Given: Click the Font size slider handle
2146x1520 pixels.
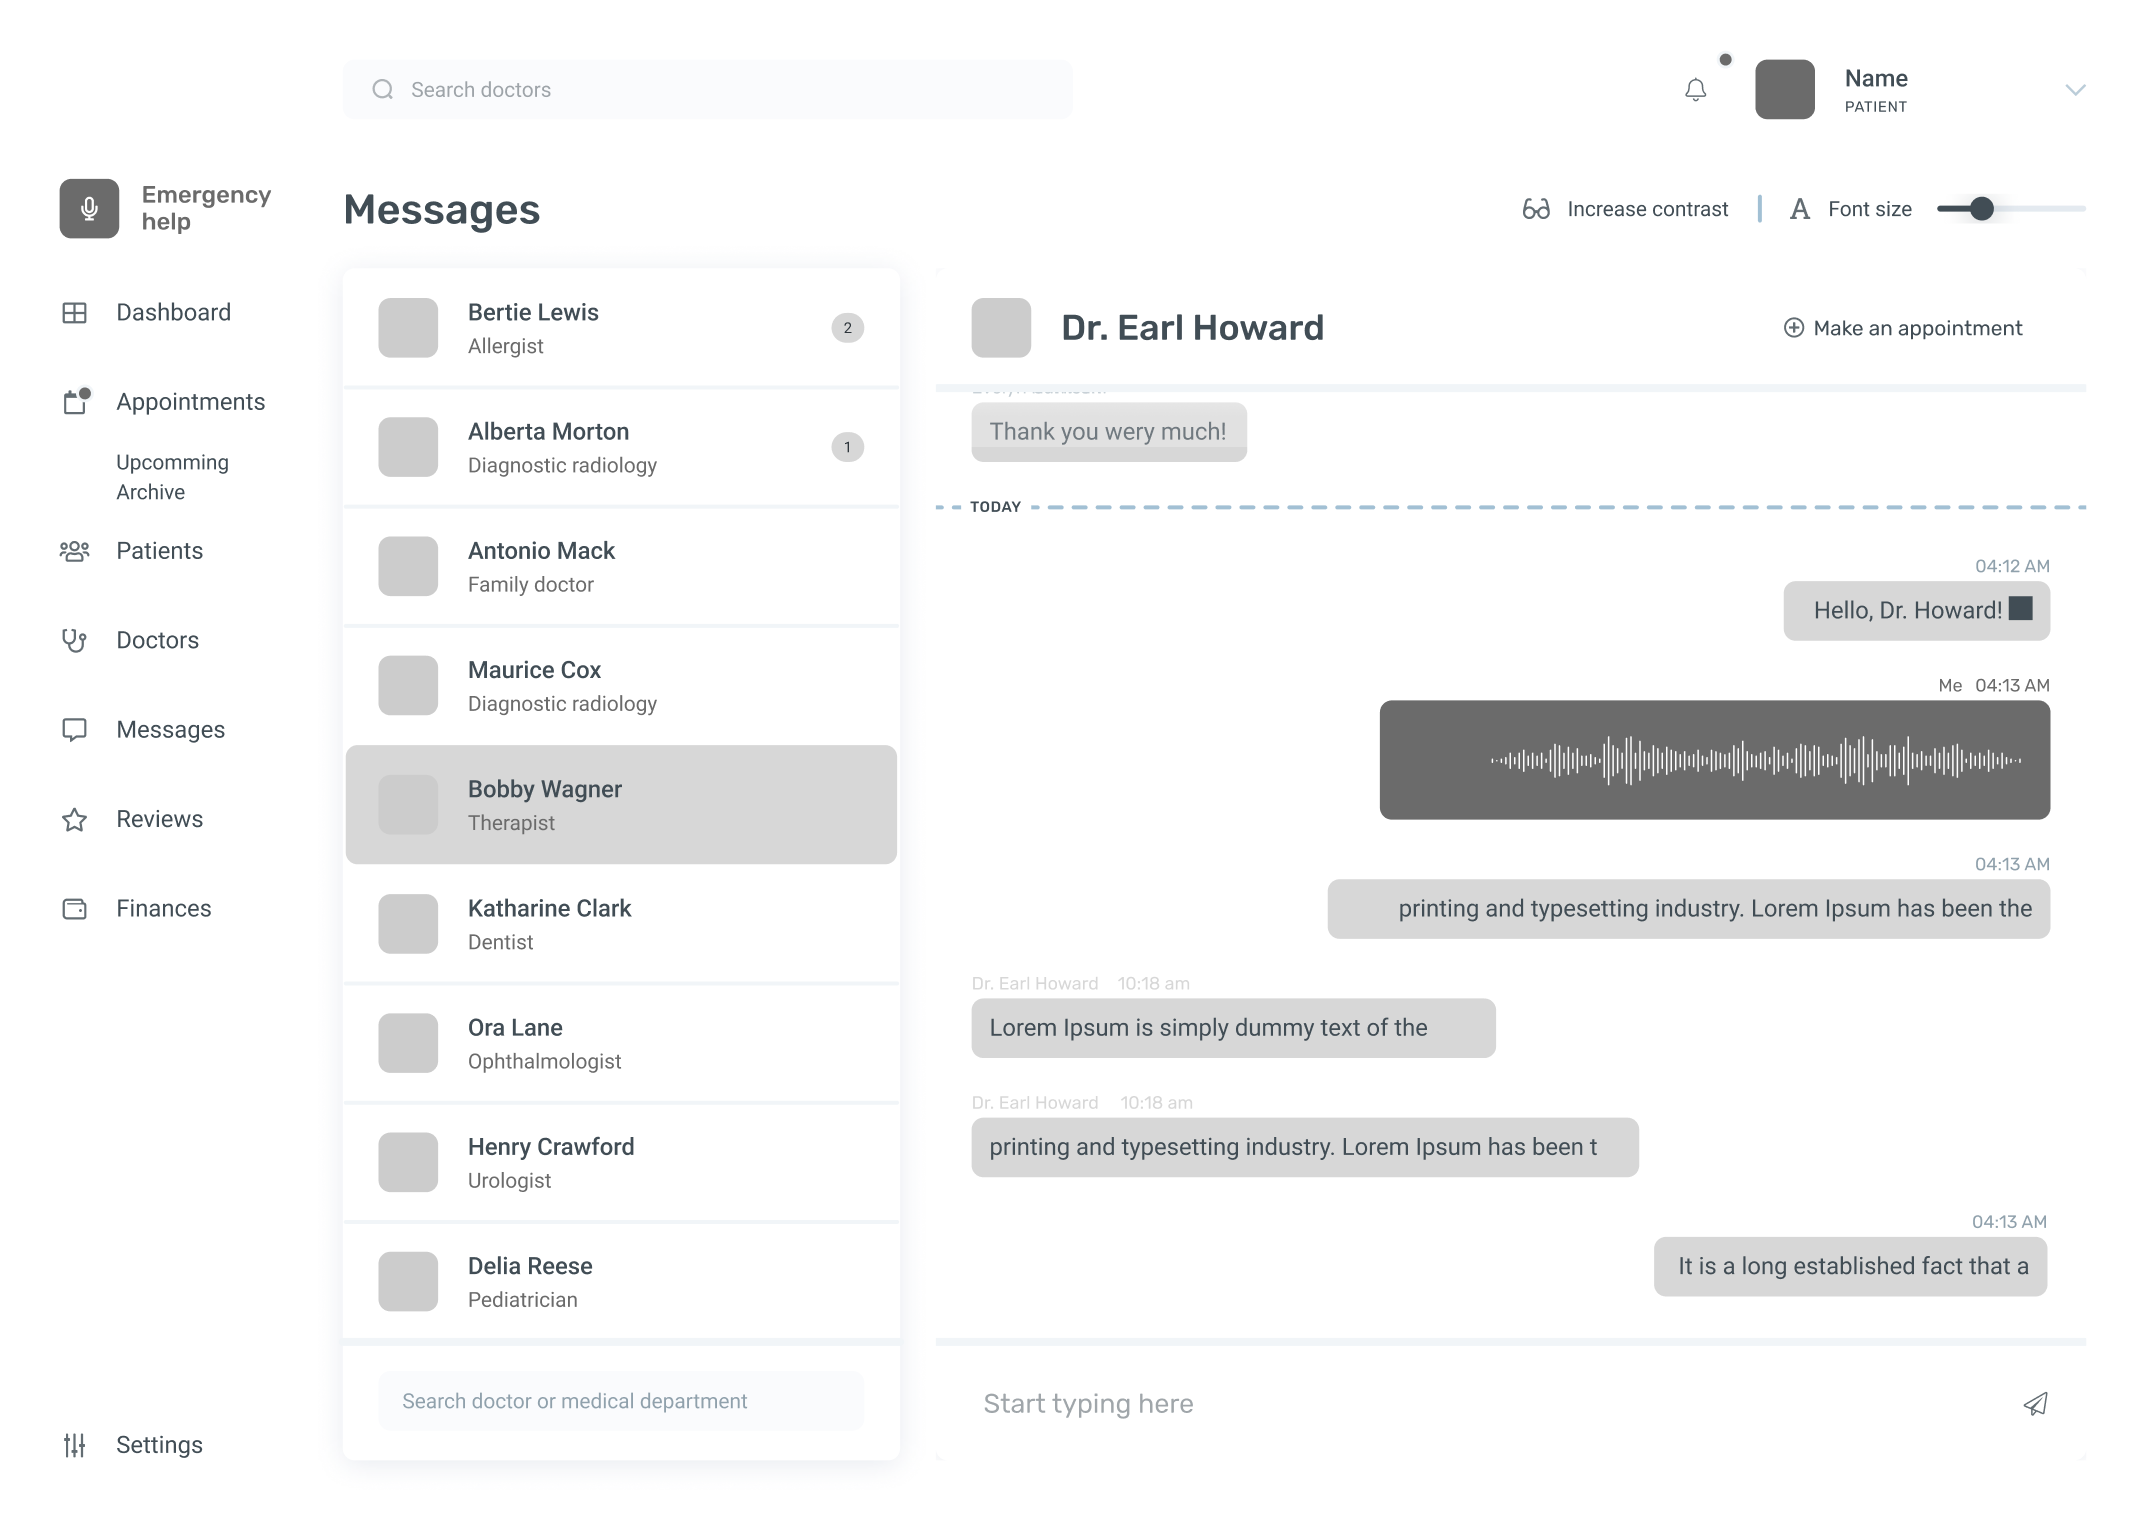Looking at the screenshot, I should pos(1981,209).
